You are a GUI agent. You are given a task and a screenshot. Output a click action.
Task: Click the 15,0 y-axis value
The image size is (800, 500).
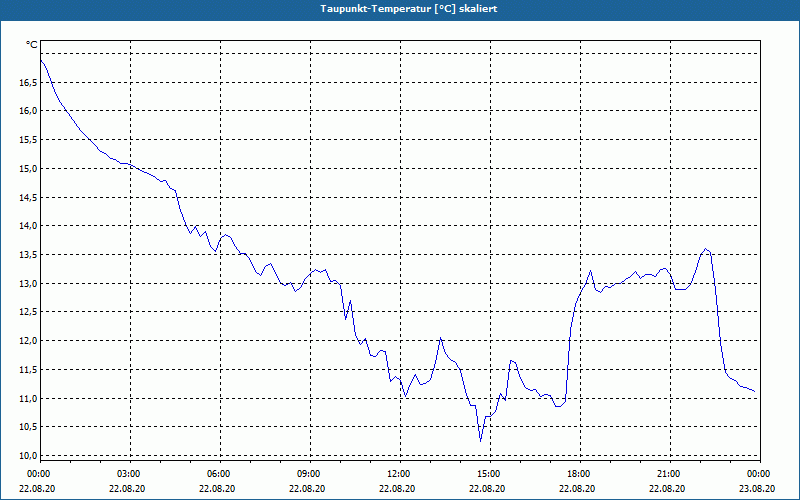tap(29, 168)
